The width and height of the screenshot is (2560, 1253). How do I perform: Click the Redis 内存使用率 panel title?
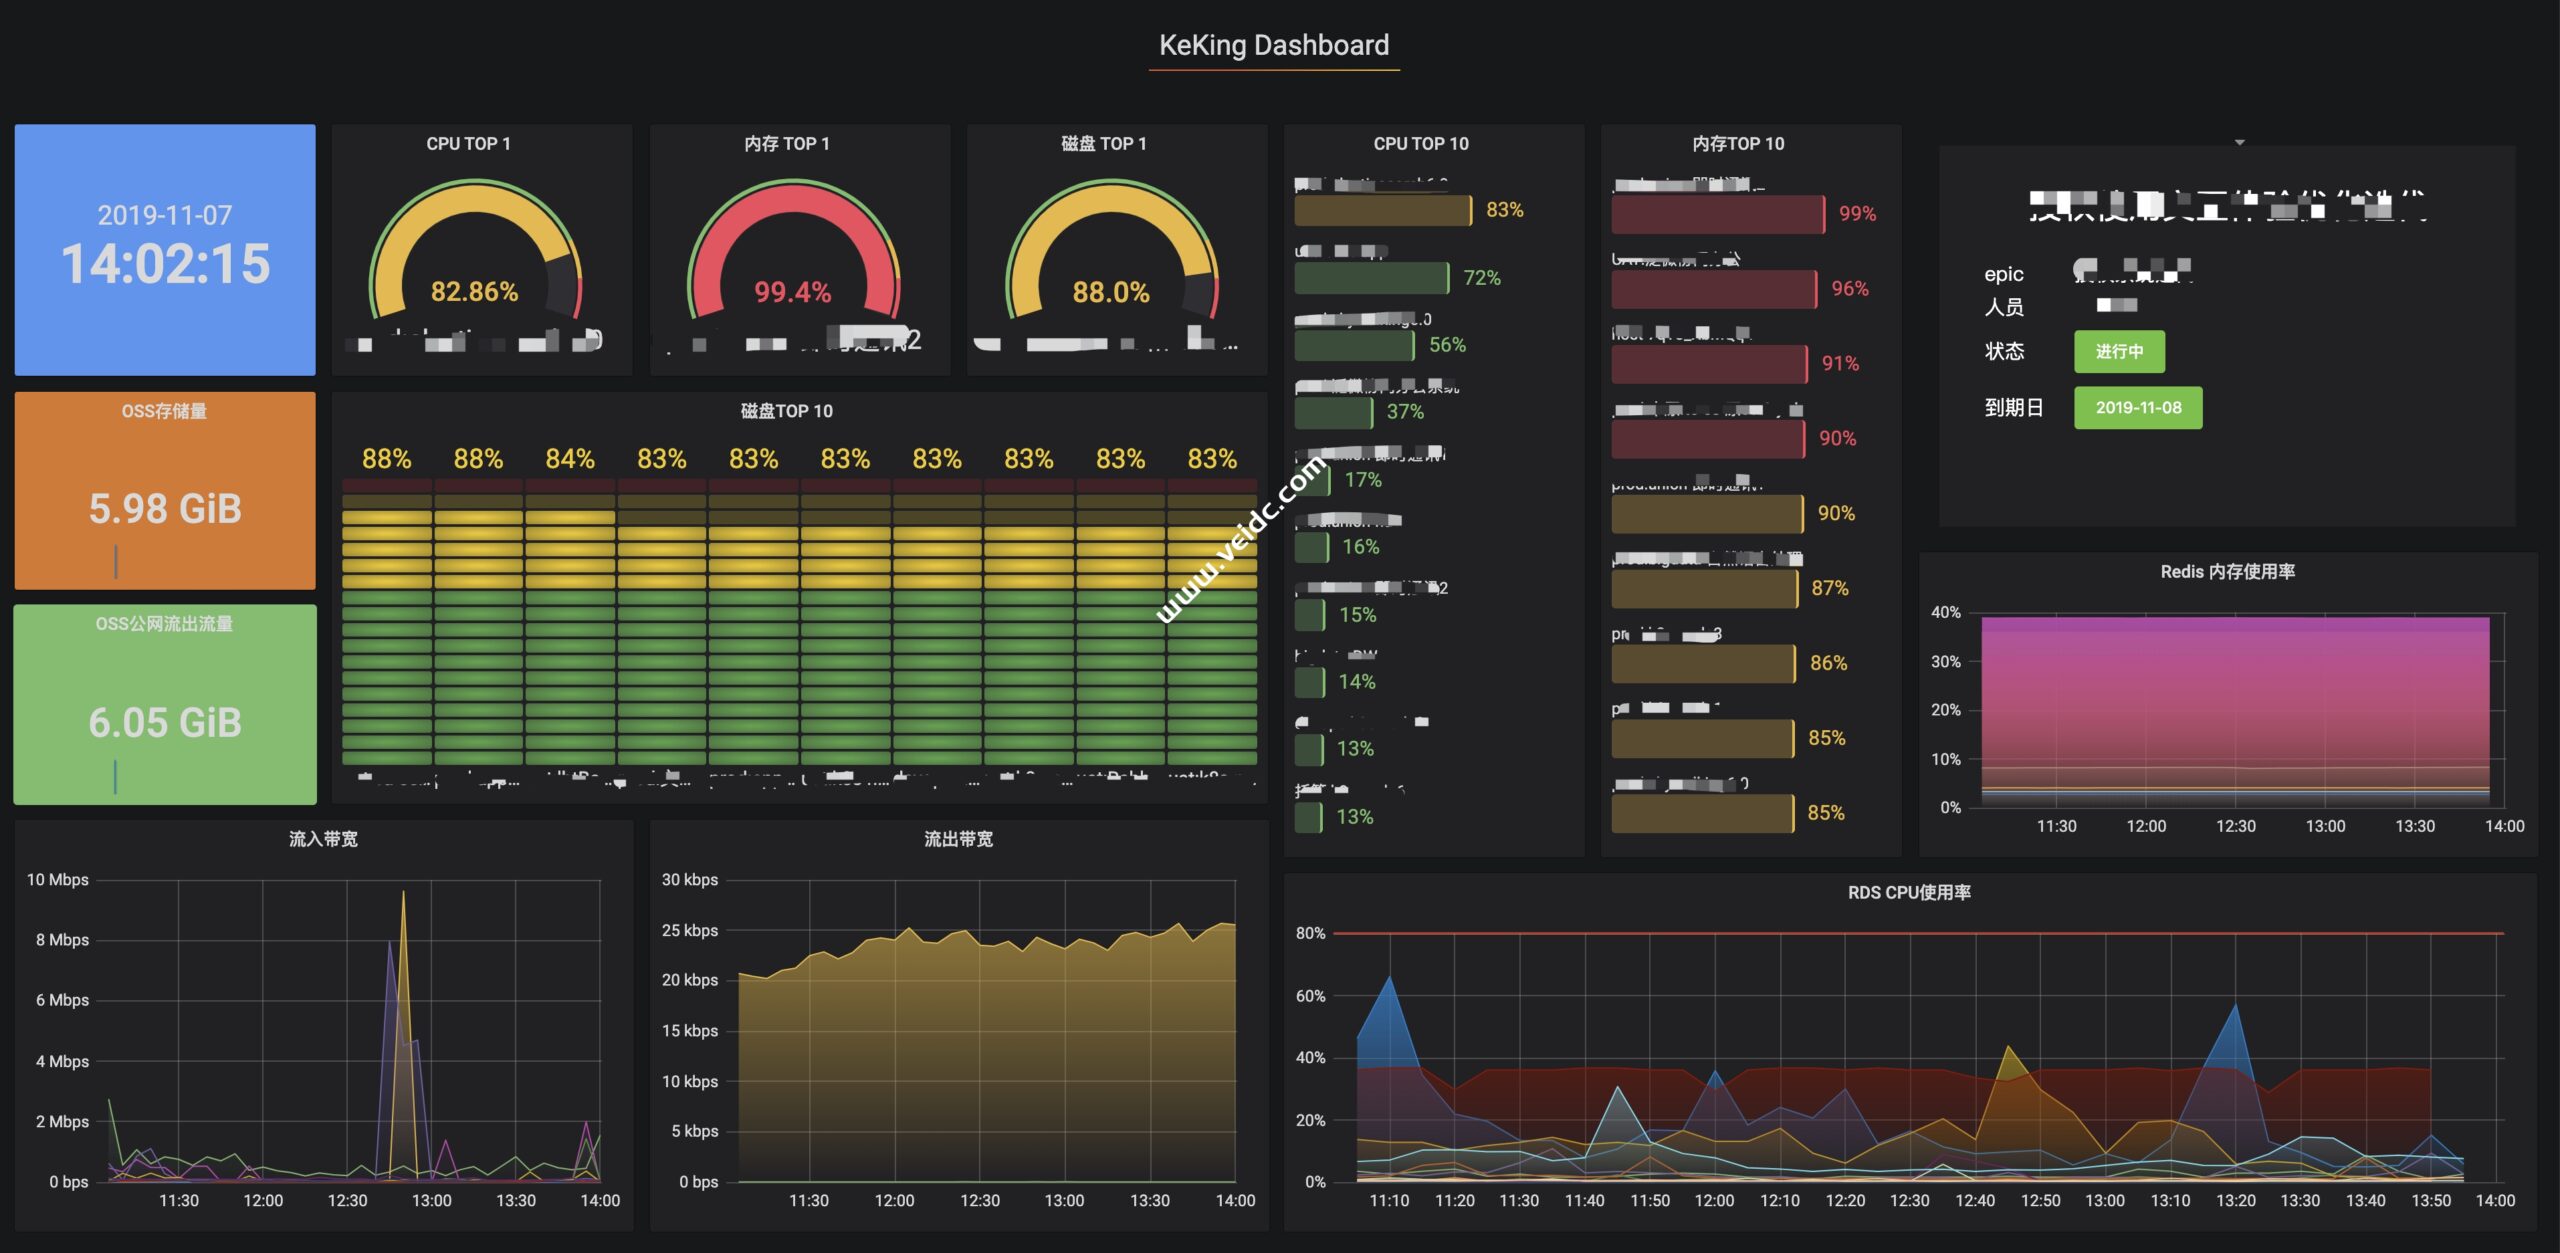pos(2227,572)
